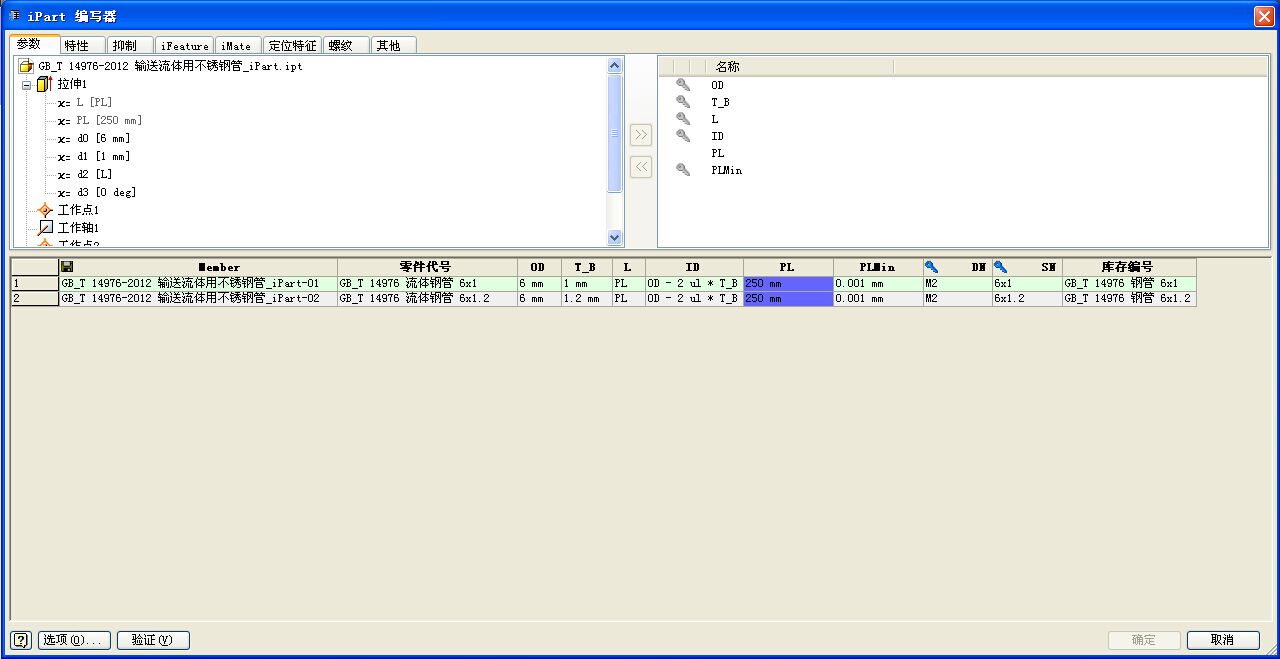Viewport: 1280px width, 659px height.
Task: Click the blue key icon in SN column header
Action: (1001, 267)
